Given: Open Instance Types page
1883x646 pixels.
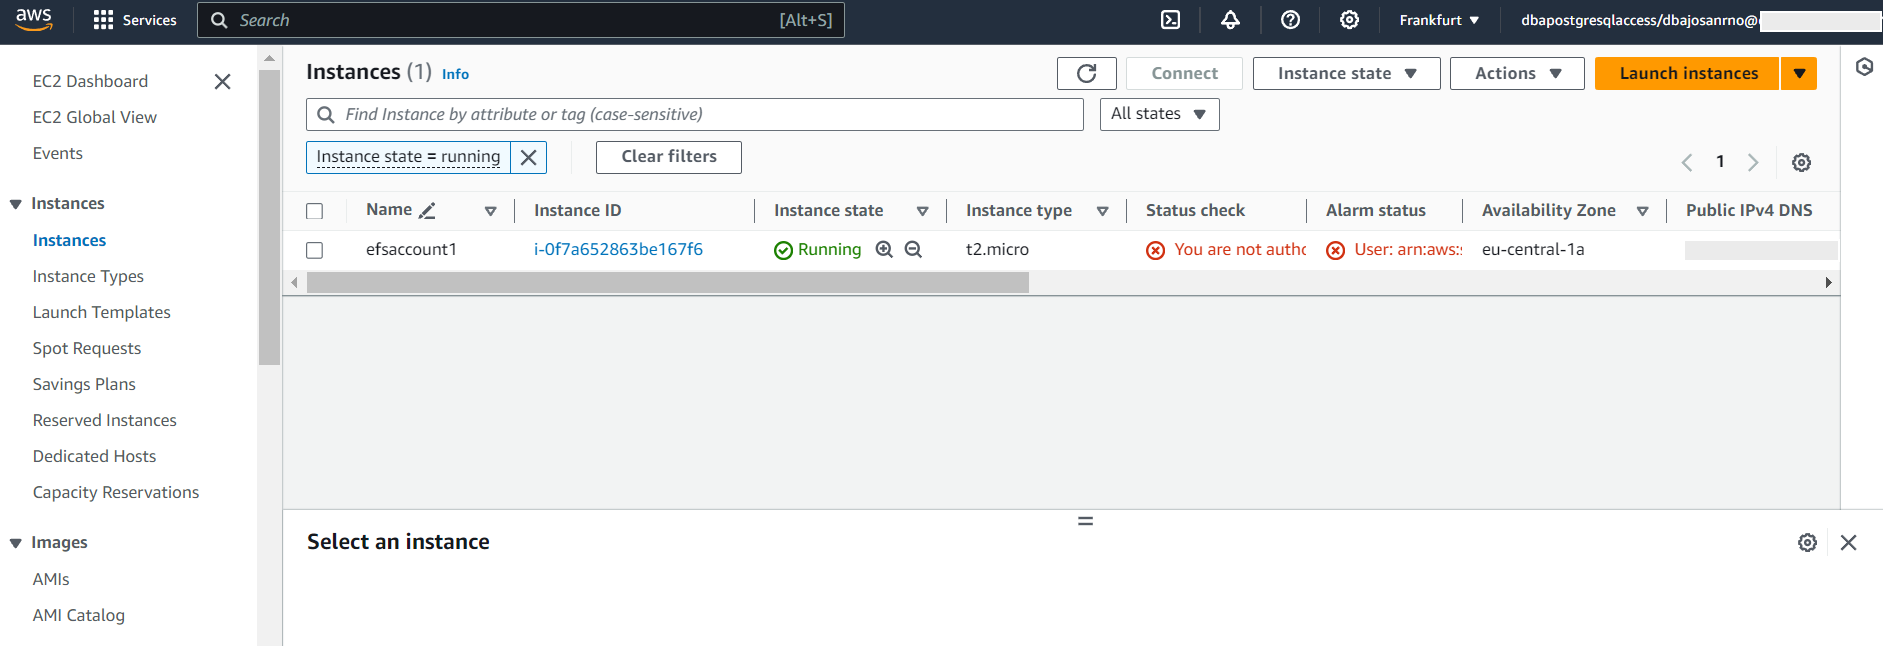Looking at the screenshot, I should tap(88, 276).
